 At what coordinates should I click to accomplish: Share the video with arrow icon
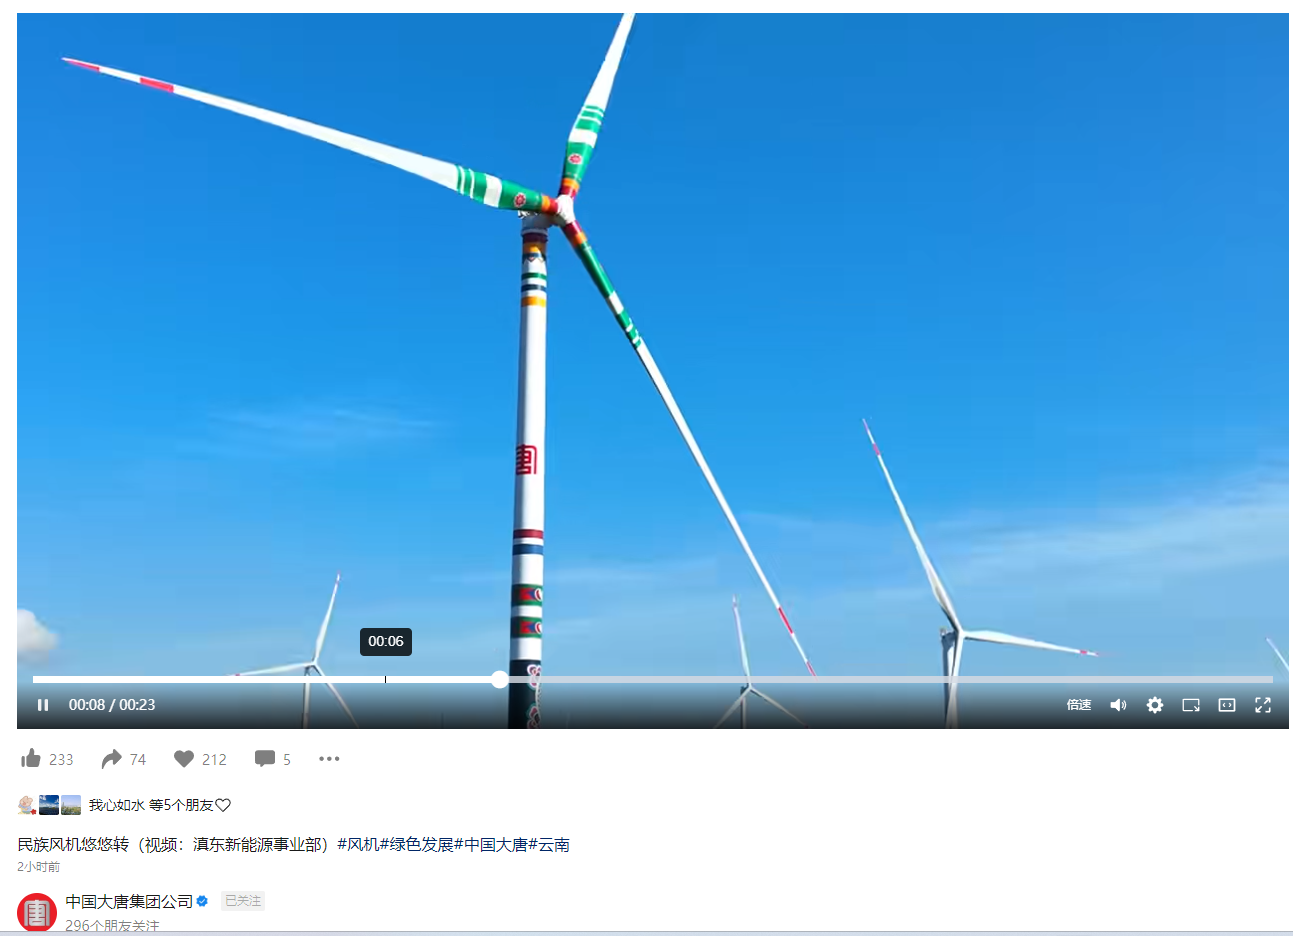point(111,759)
